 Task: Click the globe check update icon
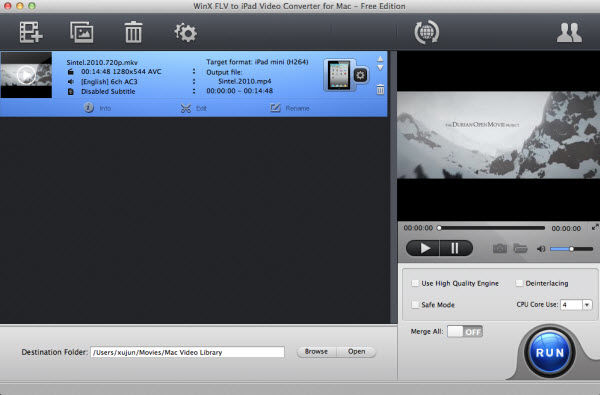click(427, 32)
